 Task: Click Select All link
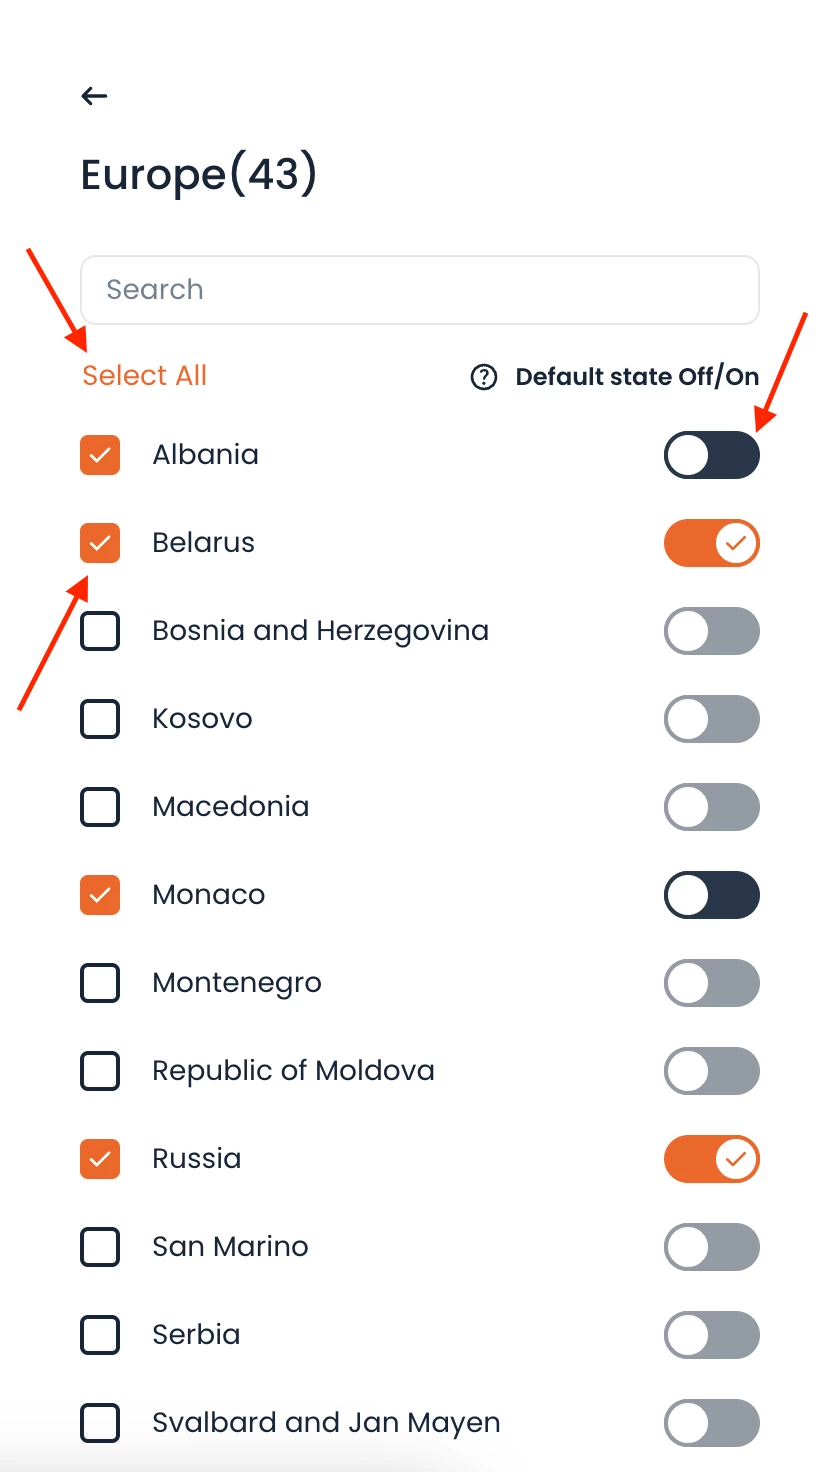144,376
